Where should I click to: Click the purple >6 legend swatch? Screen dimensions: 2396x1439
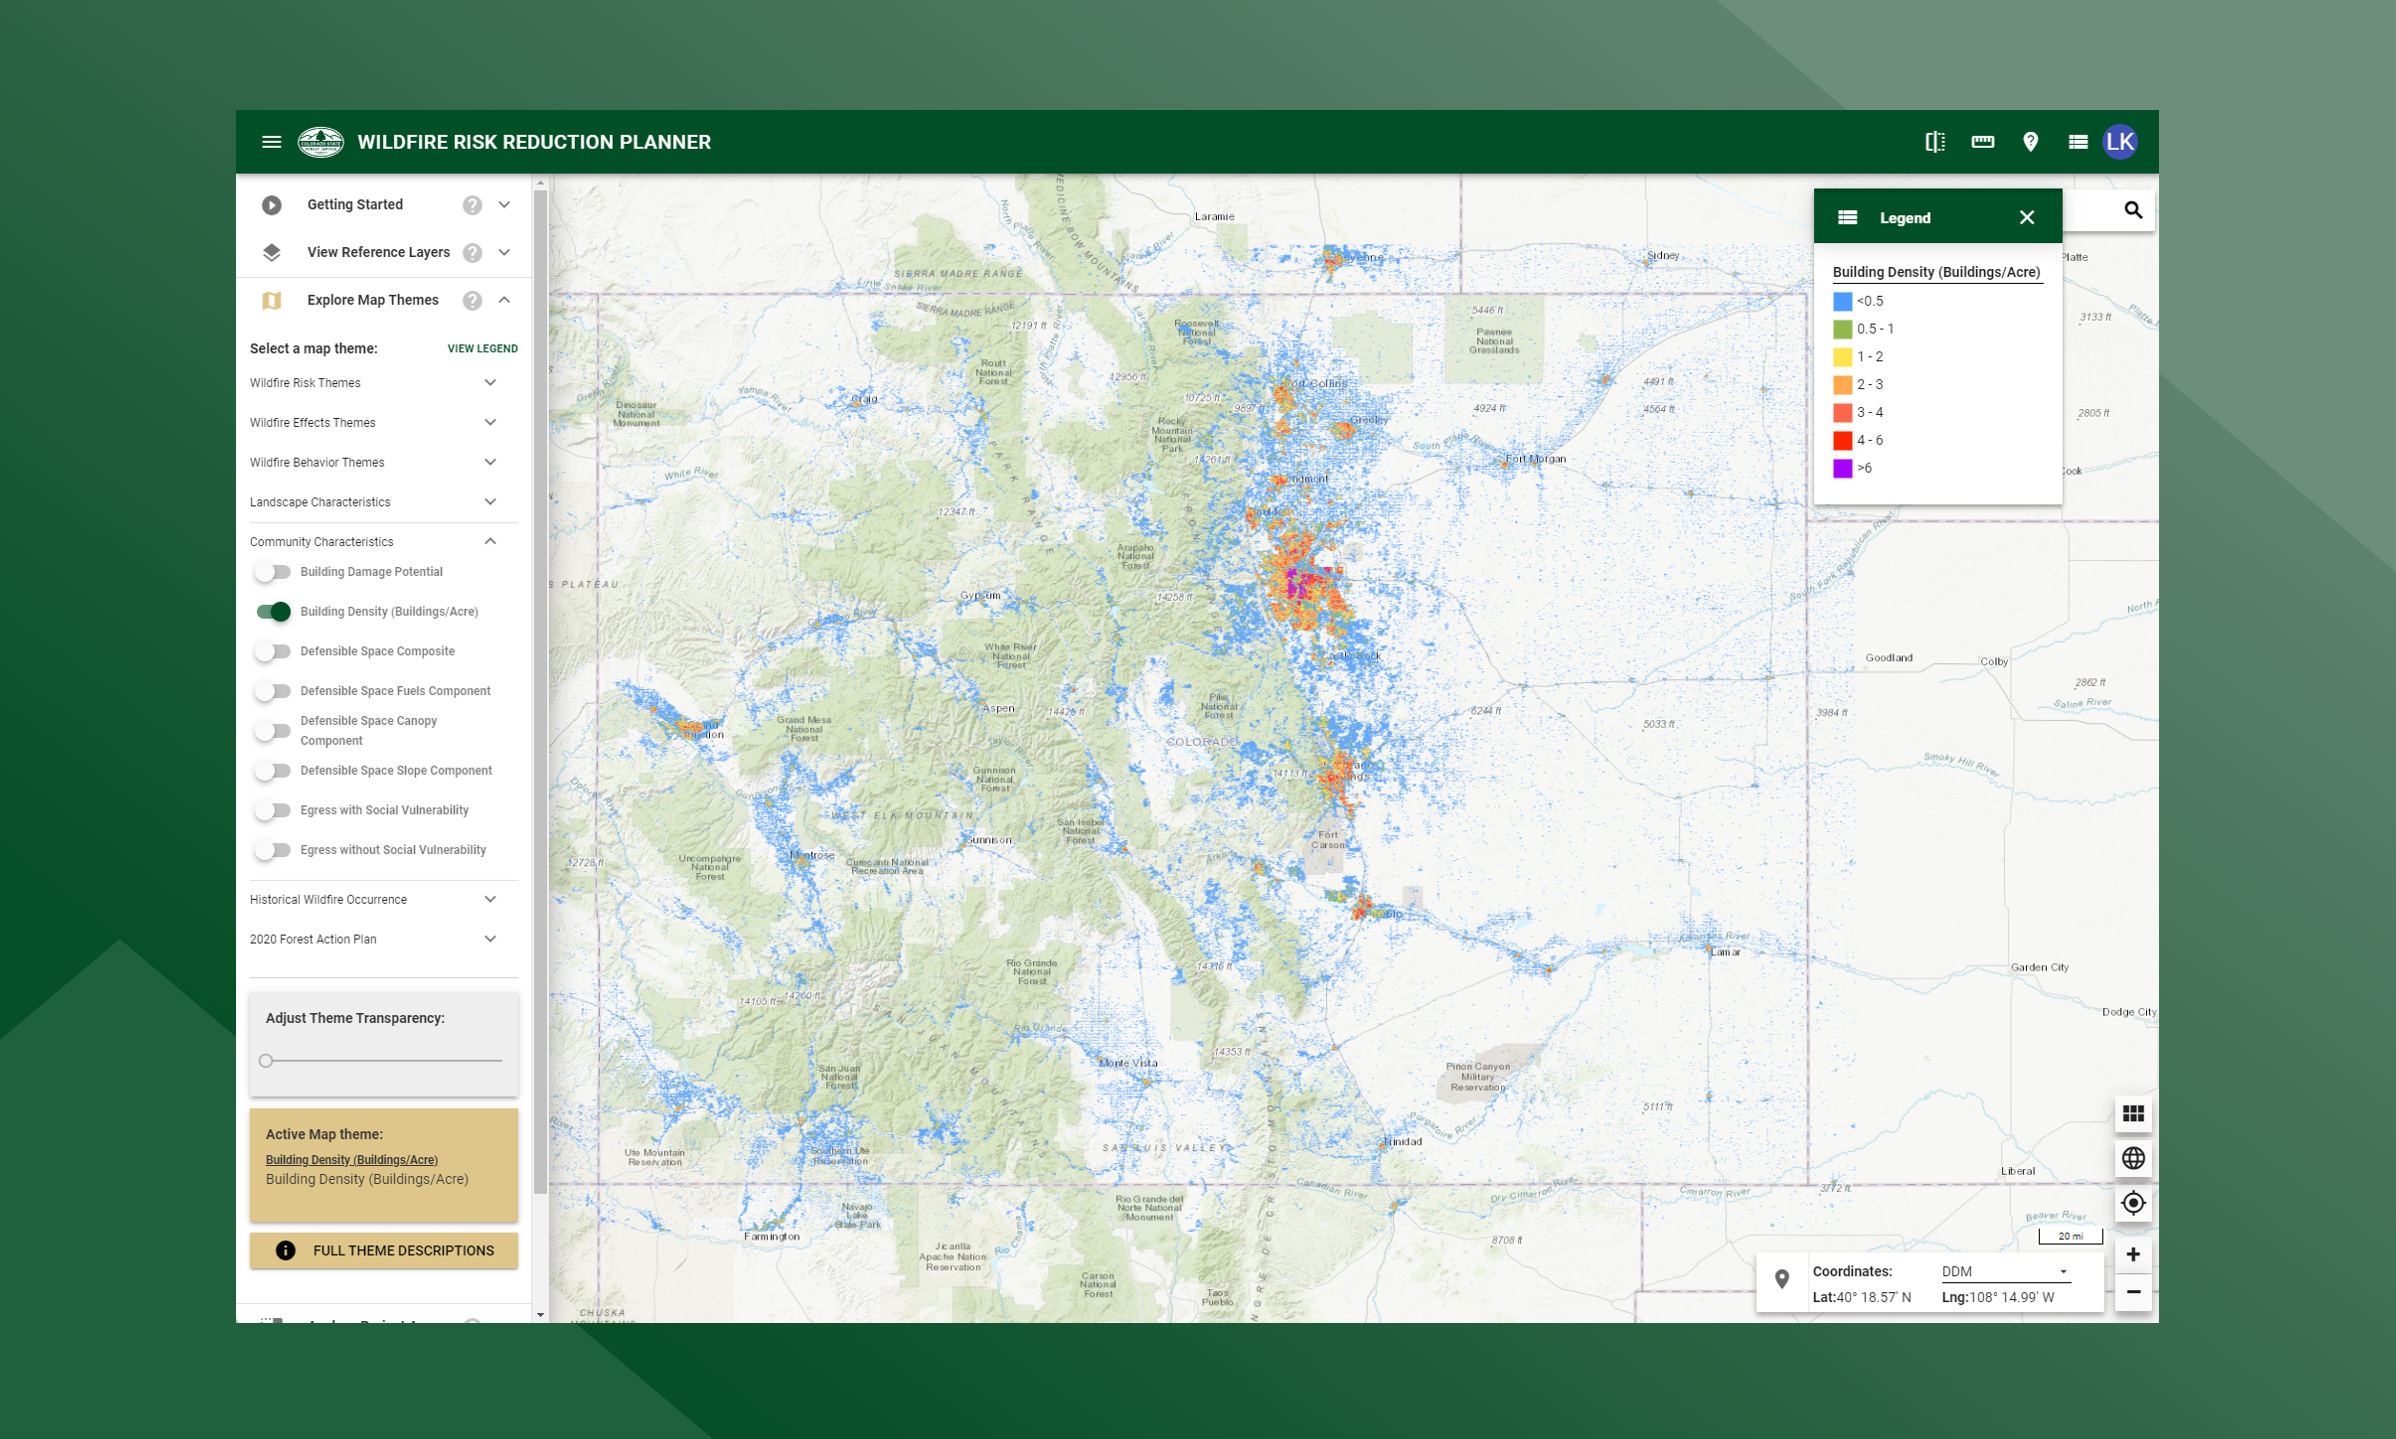pos(1842,468)
